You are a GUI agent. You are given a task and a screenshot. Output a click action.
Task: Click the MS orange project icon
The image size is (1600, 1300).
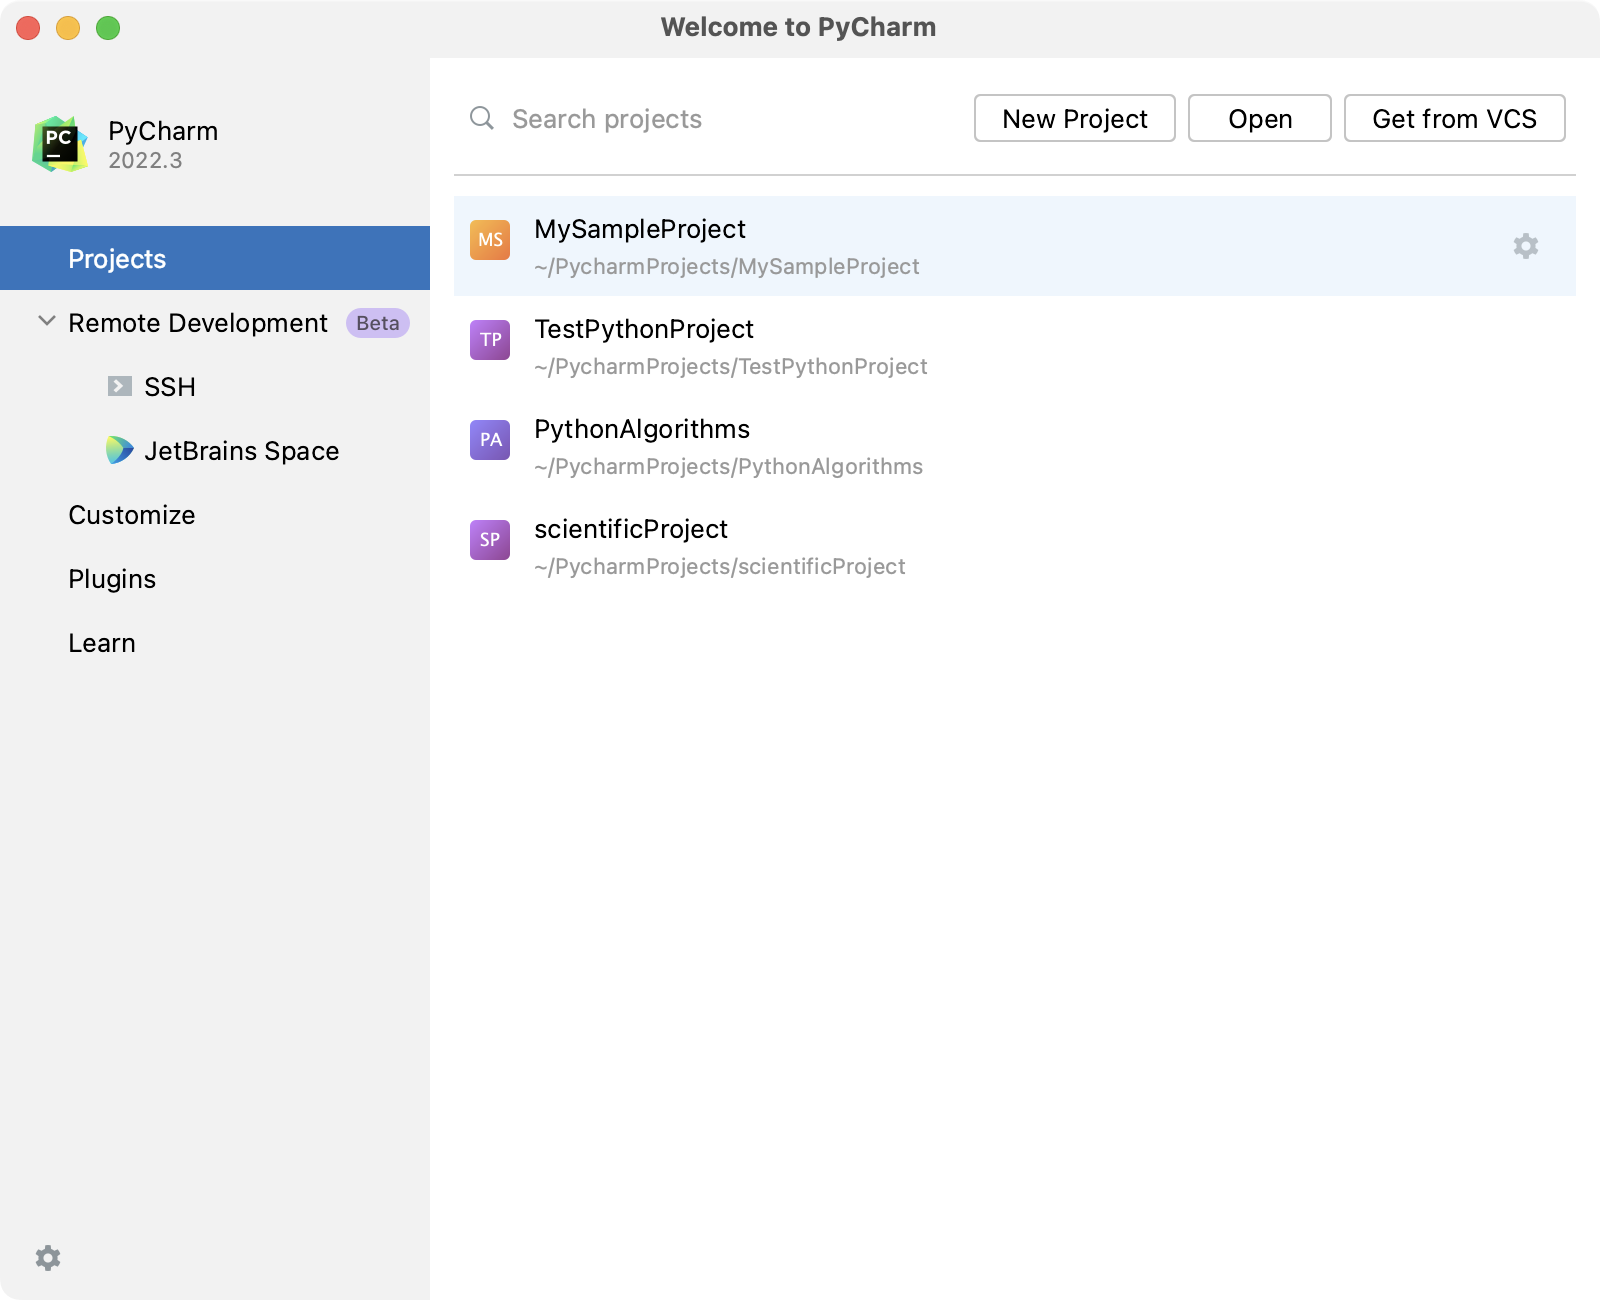click(490, 240)
